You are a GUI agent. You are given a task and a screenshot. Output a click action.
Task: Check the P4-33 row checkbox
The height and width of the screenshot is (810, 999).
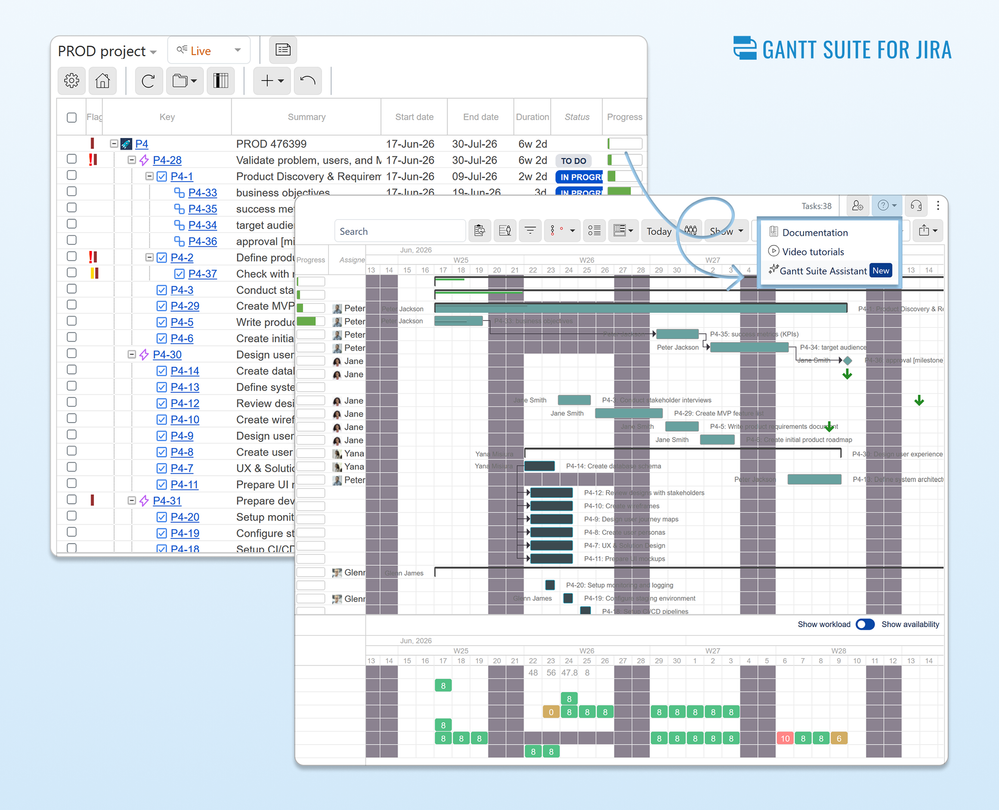pos(71,192)
